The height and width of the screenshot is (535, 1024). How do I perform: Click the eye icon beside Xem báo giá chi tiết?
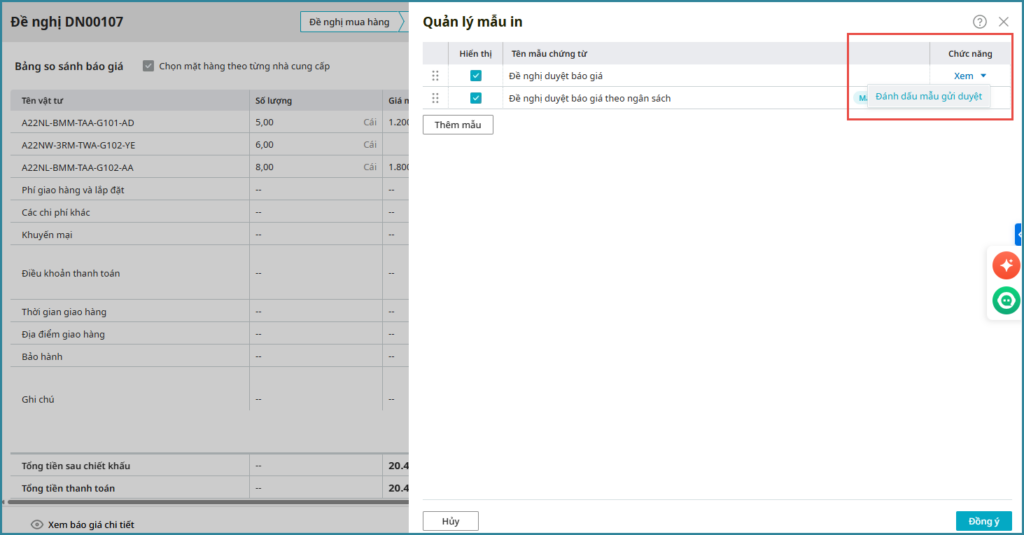[37, 525]
